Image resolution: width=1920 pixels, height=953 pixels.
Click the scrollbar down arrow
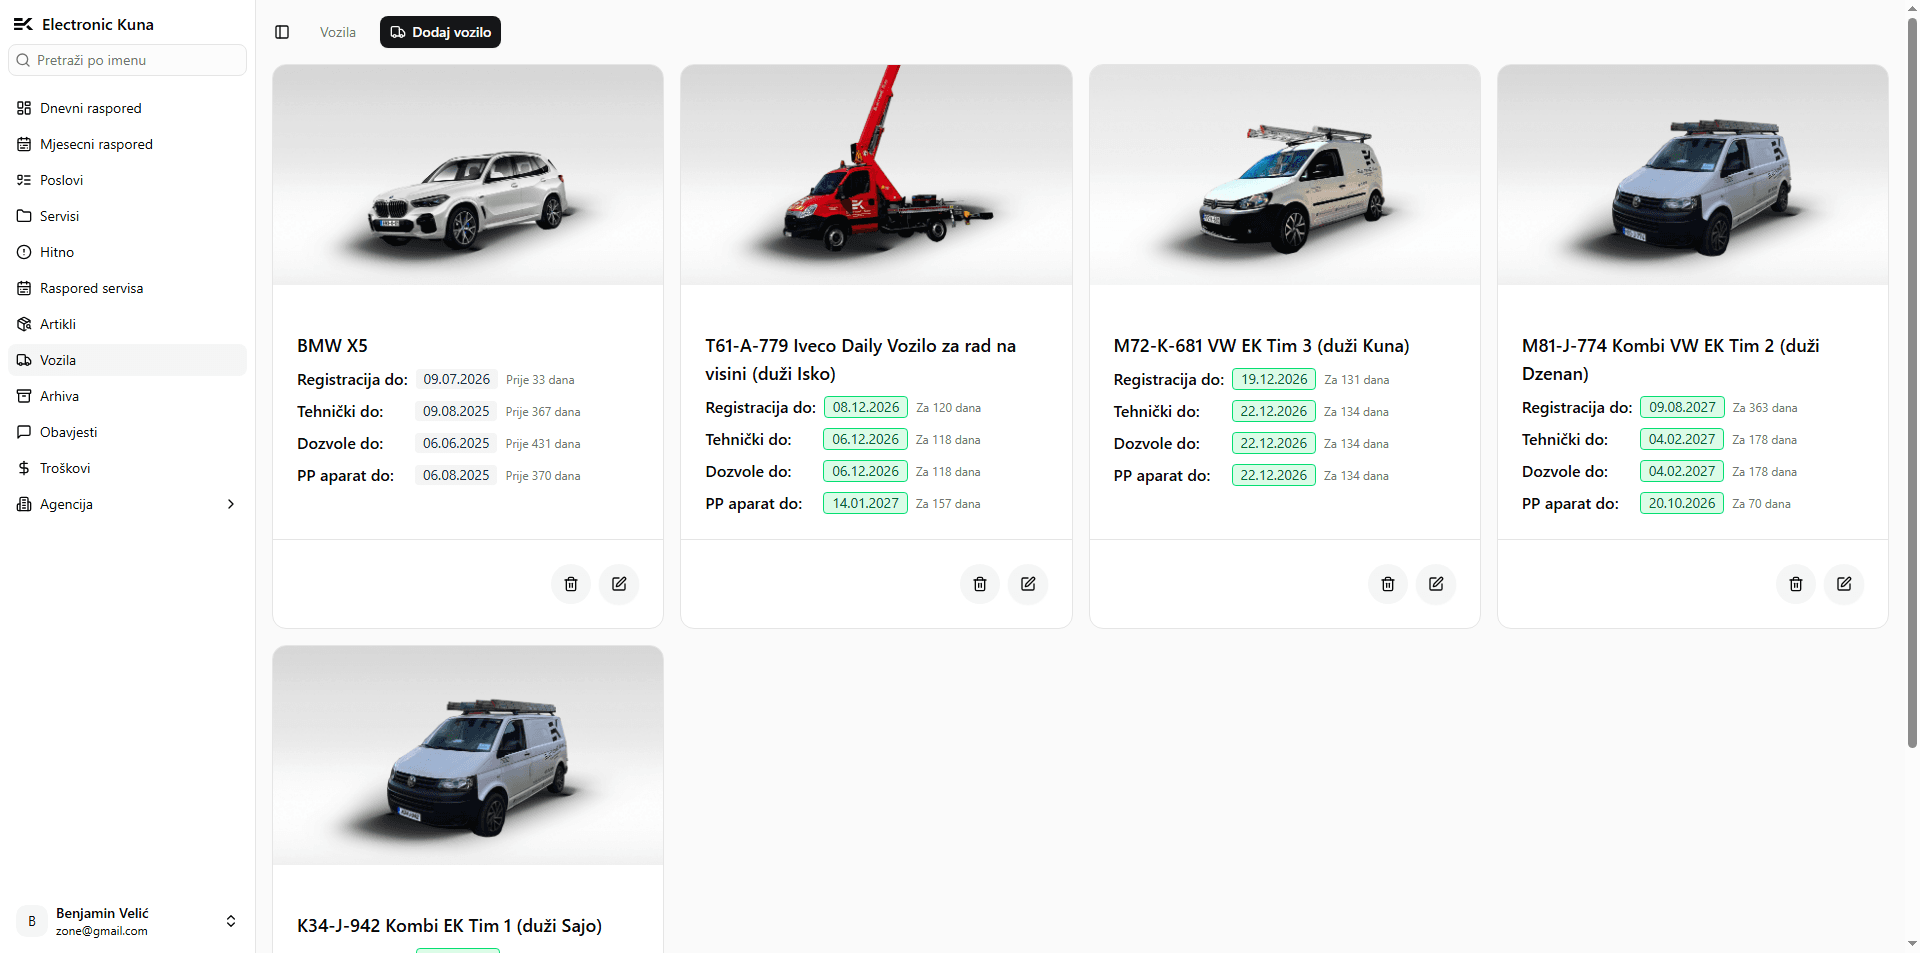tap(1912, 943)
